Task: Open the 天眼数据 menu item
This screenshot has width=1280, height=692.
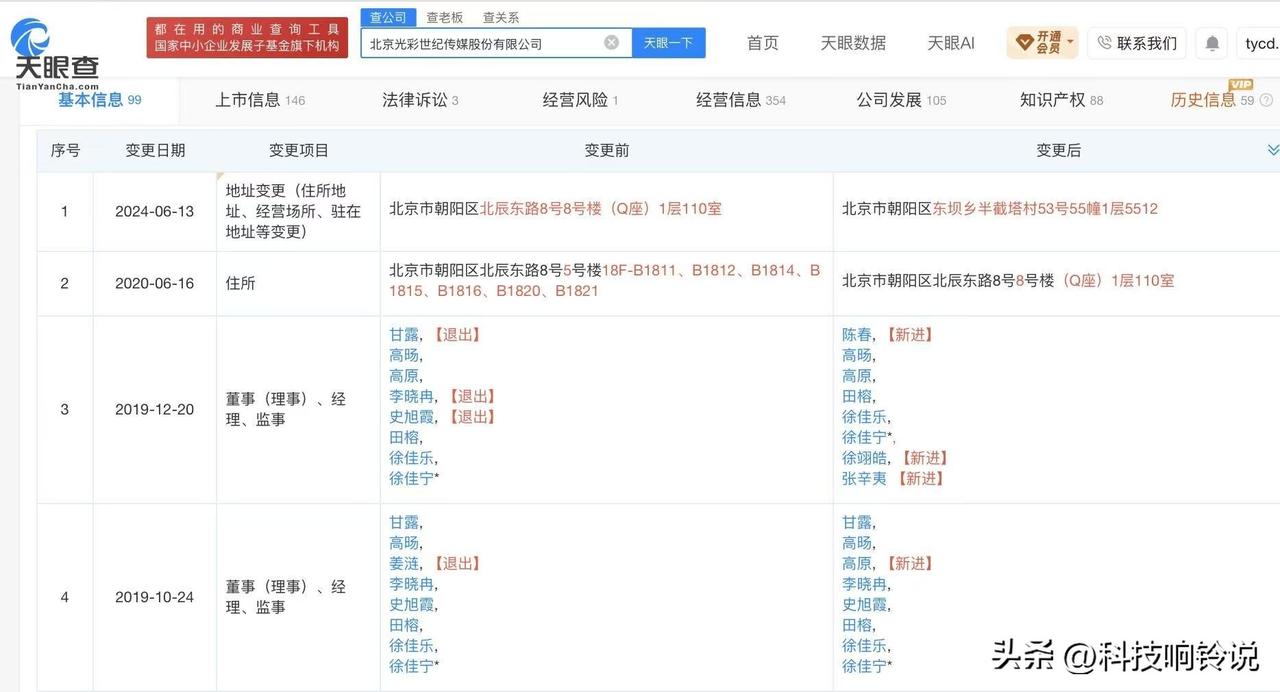Action: (x=853, y=43)
